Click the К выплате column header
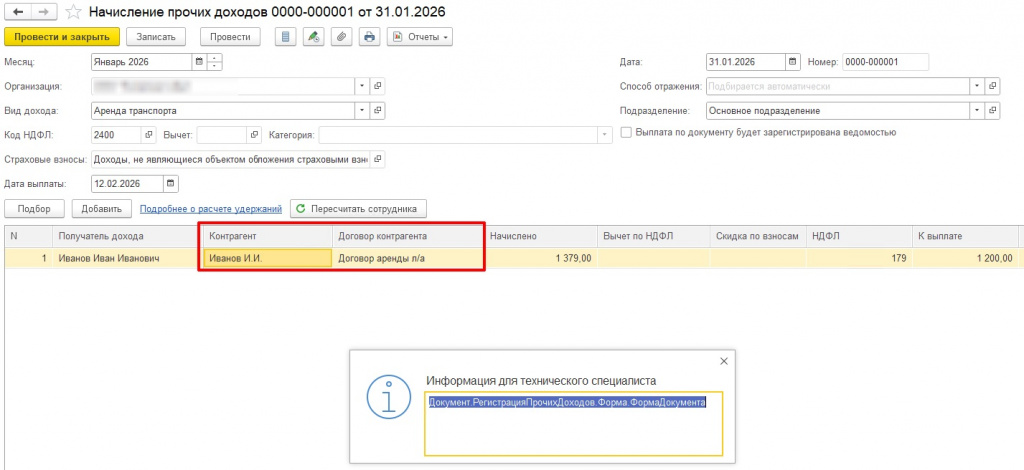This screenshot has height=470, width=1024. click(x=965, y=236)
